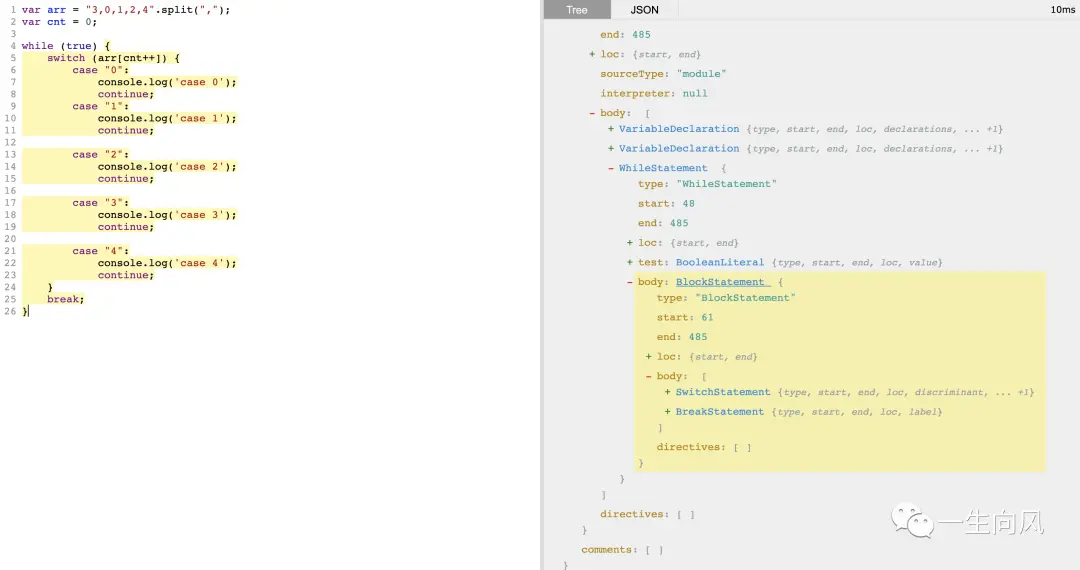Click the SwitchStatement type label
The image size is (1080, 570).
[x=723, y=392]
